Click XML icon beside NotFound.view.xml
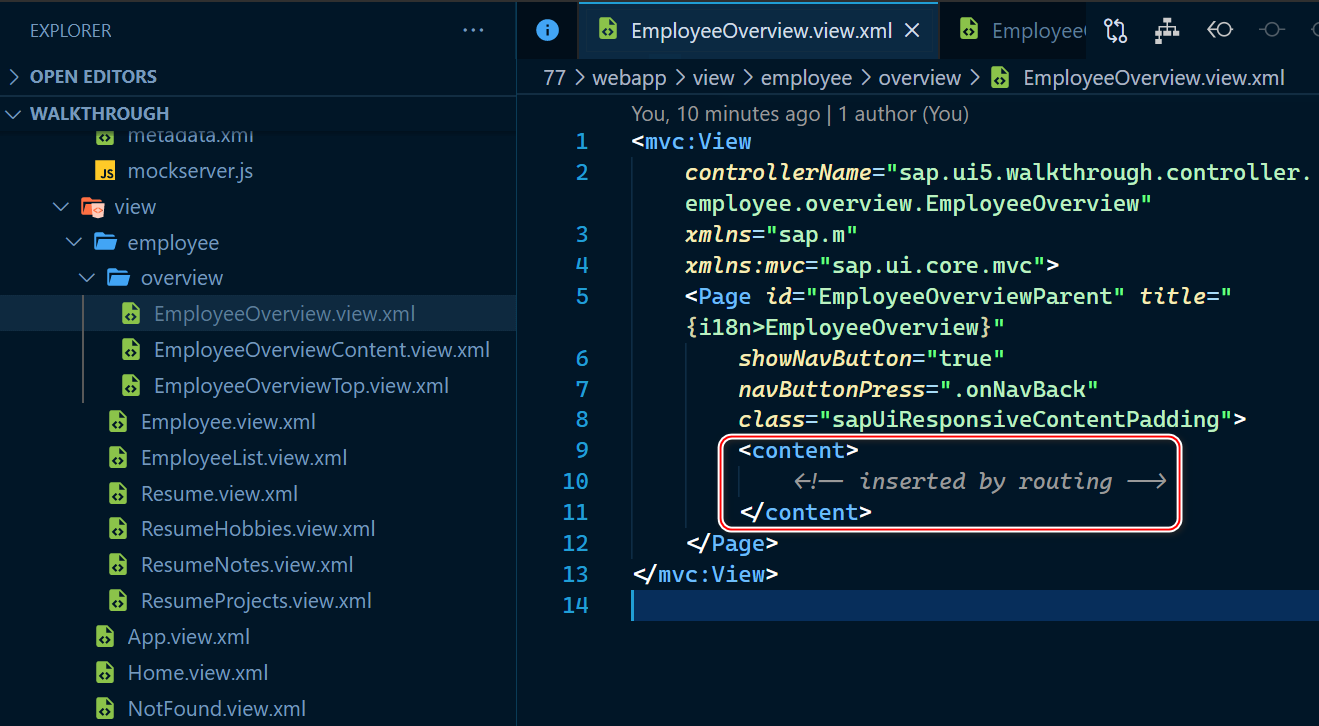This screenshot has width=1319, height=726. click(105, 709)
